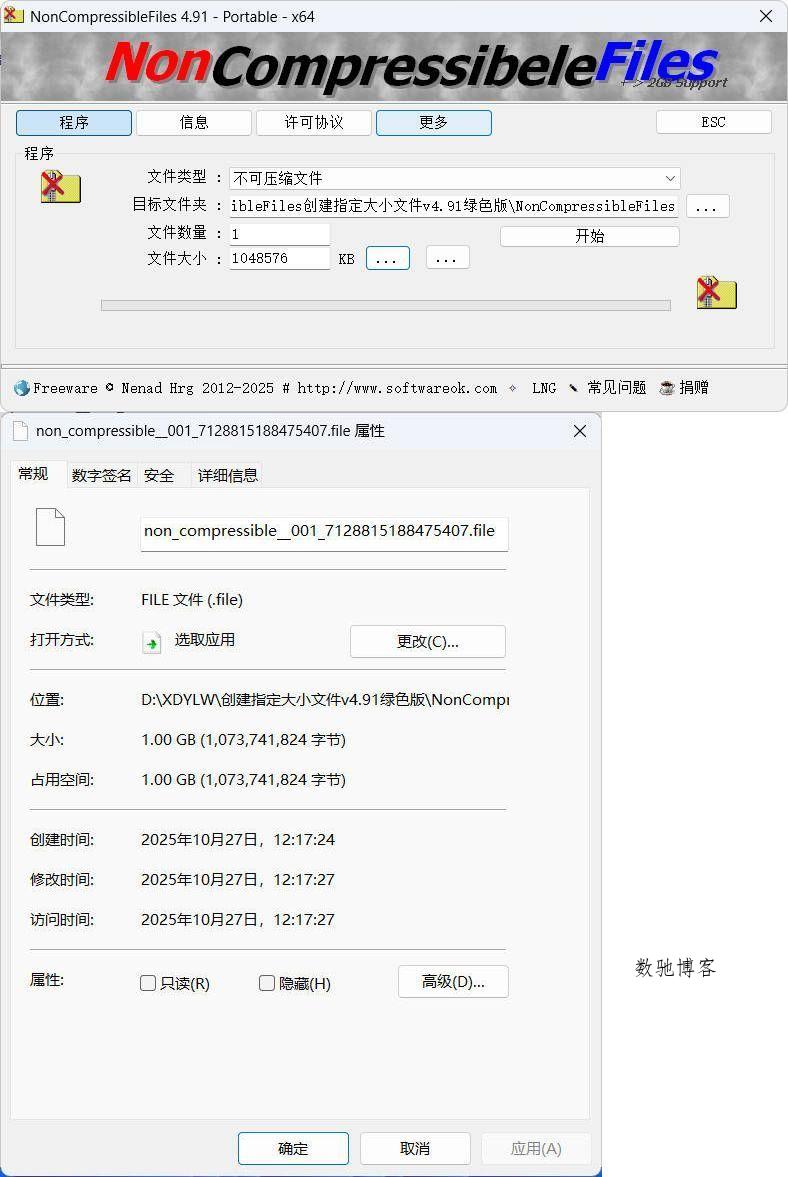The image size is (788, 1177).
Task: Click the crossed-out zip icon beside the progress bar
Action: [x=716, y=293]
